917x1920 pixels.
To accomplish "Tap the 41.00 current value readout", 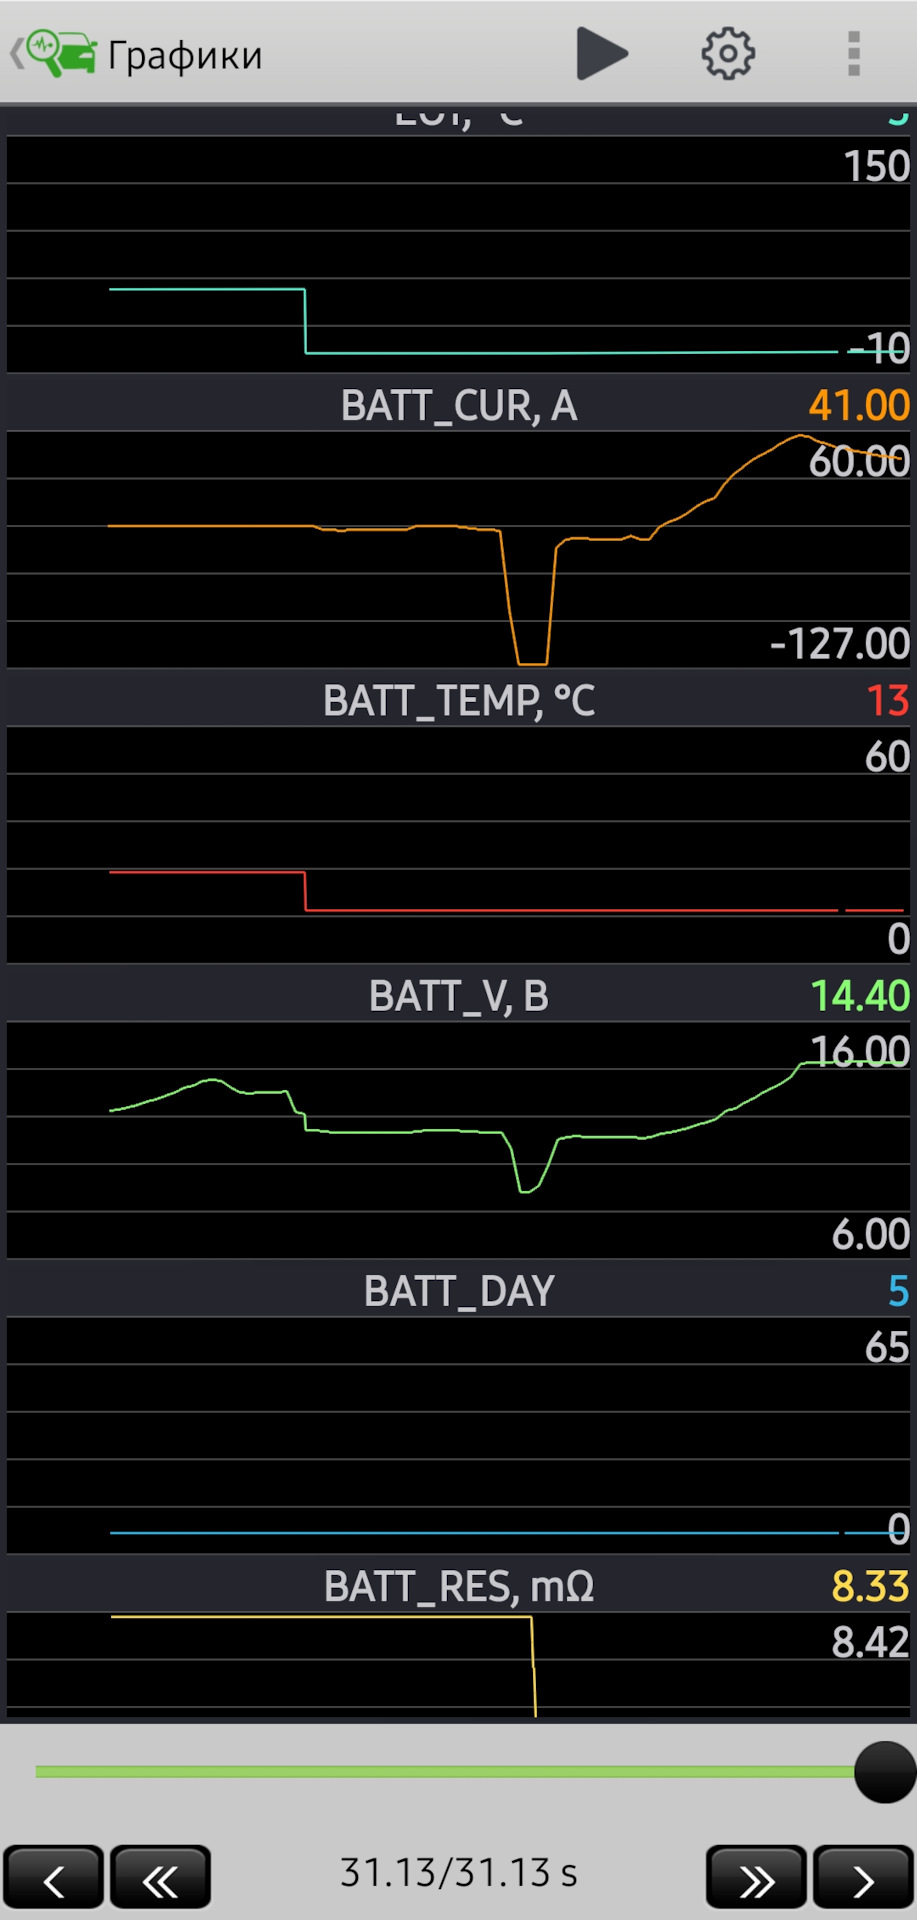I will click(858, 406).
